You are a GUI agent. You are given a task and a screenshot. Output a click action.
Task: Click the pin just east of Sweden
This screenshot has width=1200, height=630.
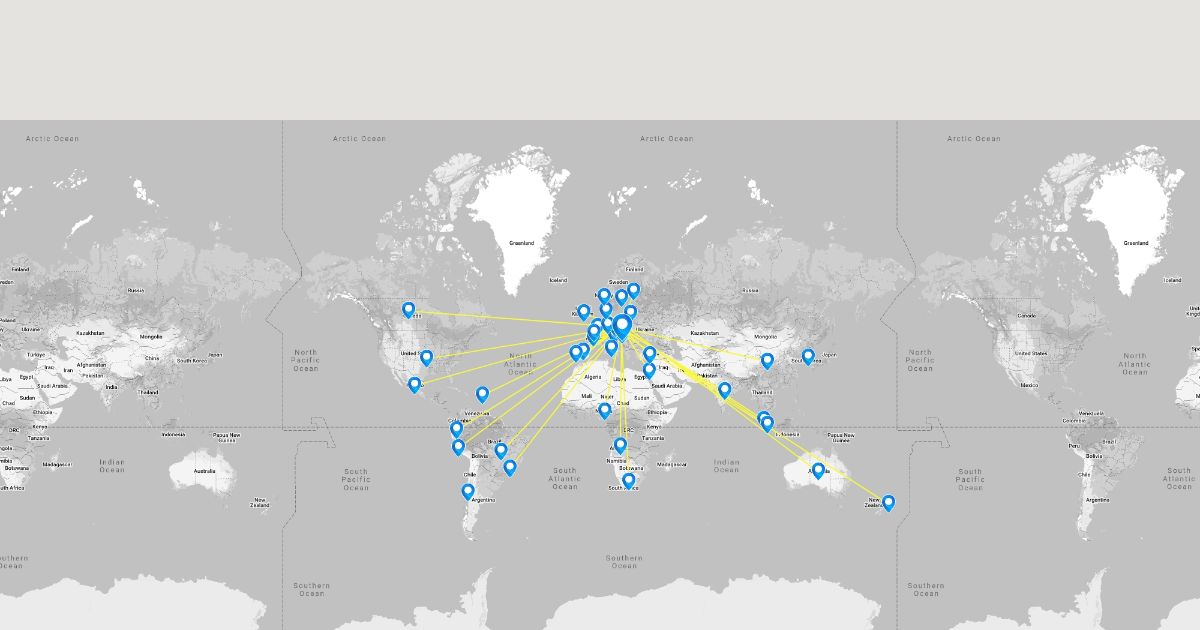point(633,290)
